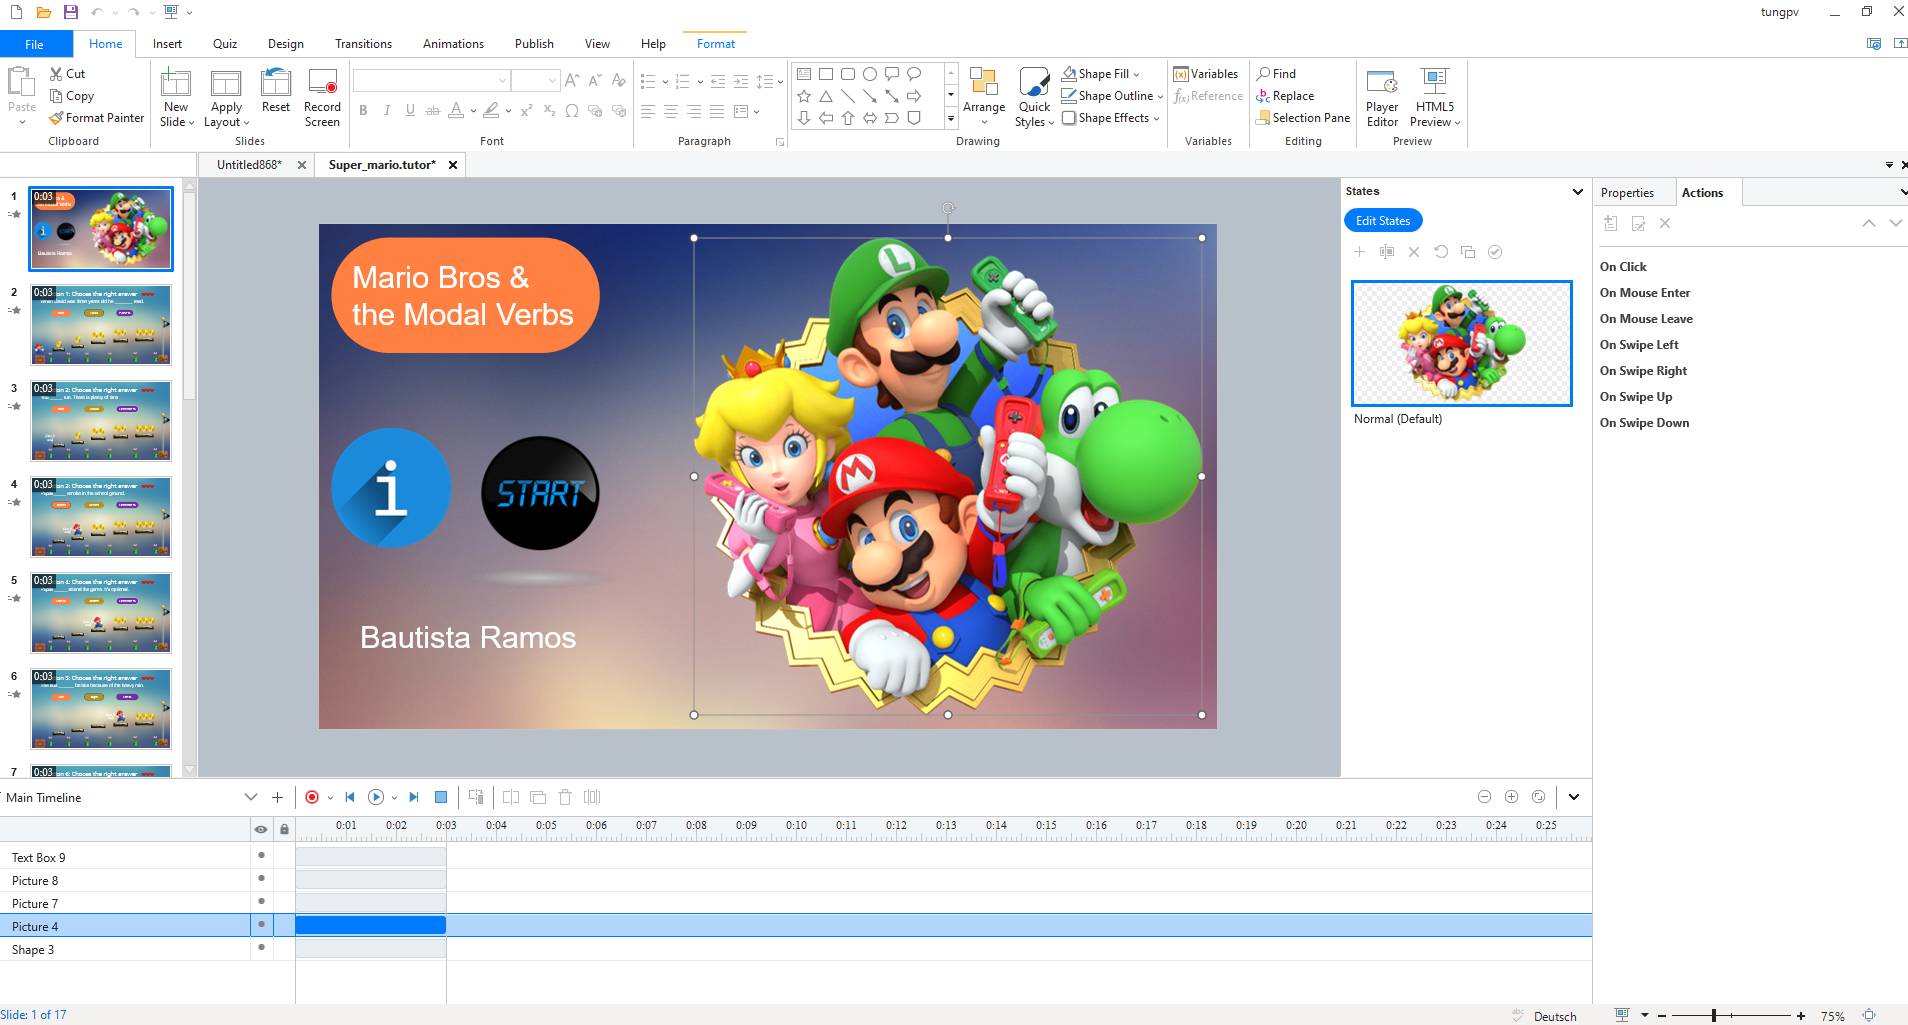
Task: Click the center align paragraph icon
Action: click(x=670, y=111)
